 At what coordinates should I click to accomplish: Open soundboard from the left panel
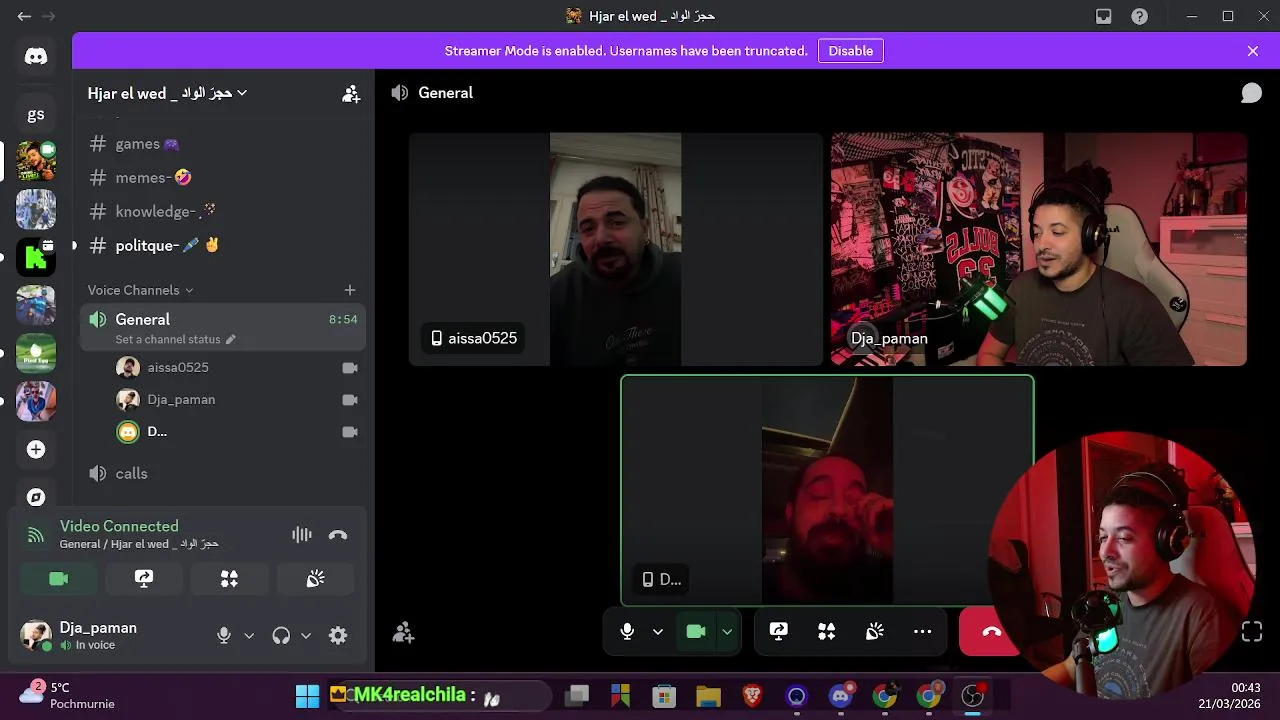(315, 578)
